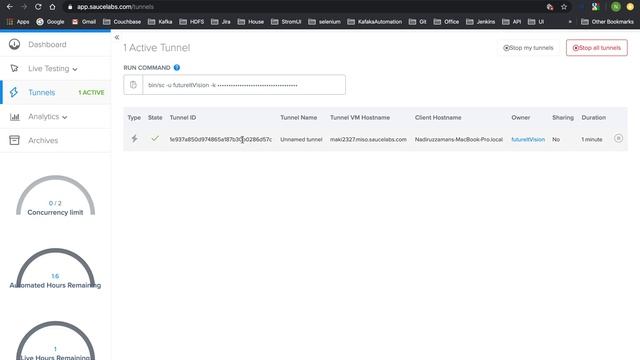Image resolution: width=640 pixels, height=360 pixels.
Task: Show more bookmarks with the overflow chevron
Action: pyautogui.click(x=570, y=22)
